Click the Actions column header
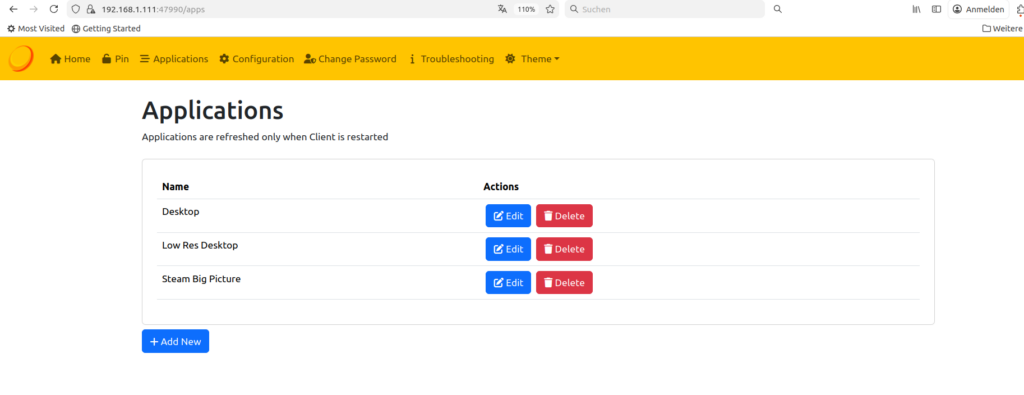Viewport: 1024px width, 395px height. (501, 187)
